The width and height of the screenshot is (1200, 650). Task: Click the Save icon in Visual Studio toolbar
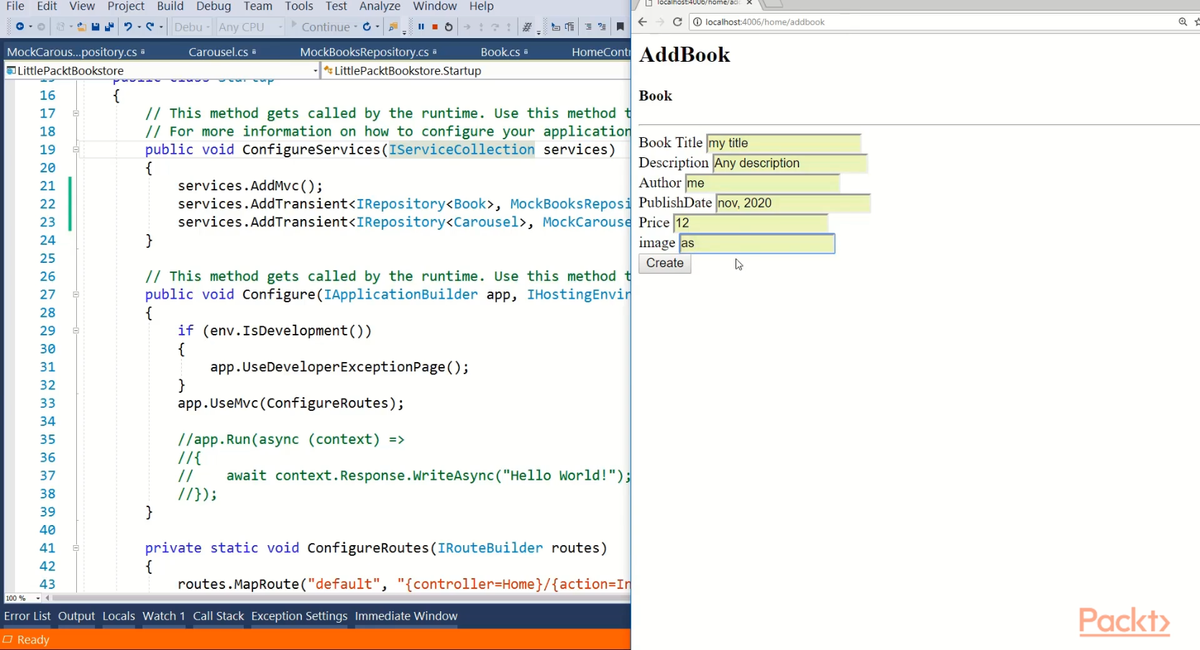95,27
